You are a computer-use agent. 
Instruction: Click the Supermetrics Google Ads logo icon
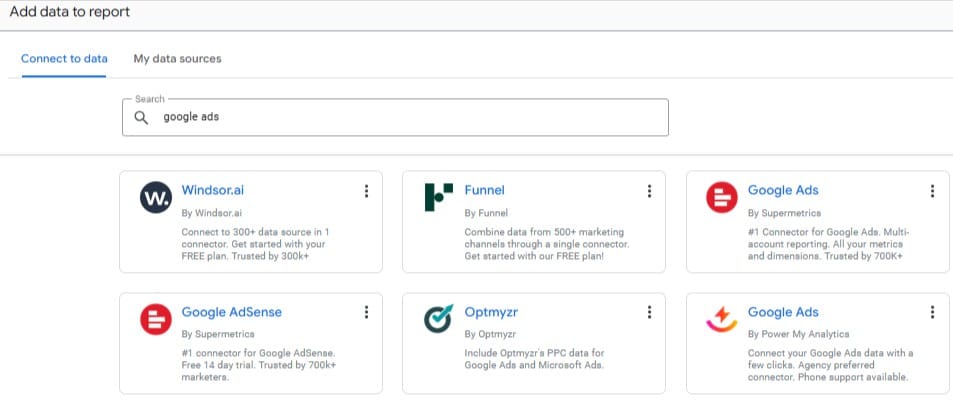pyautogui.click(x=721, y=198)
